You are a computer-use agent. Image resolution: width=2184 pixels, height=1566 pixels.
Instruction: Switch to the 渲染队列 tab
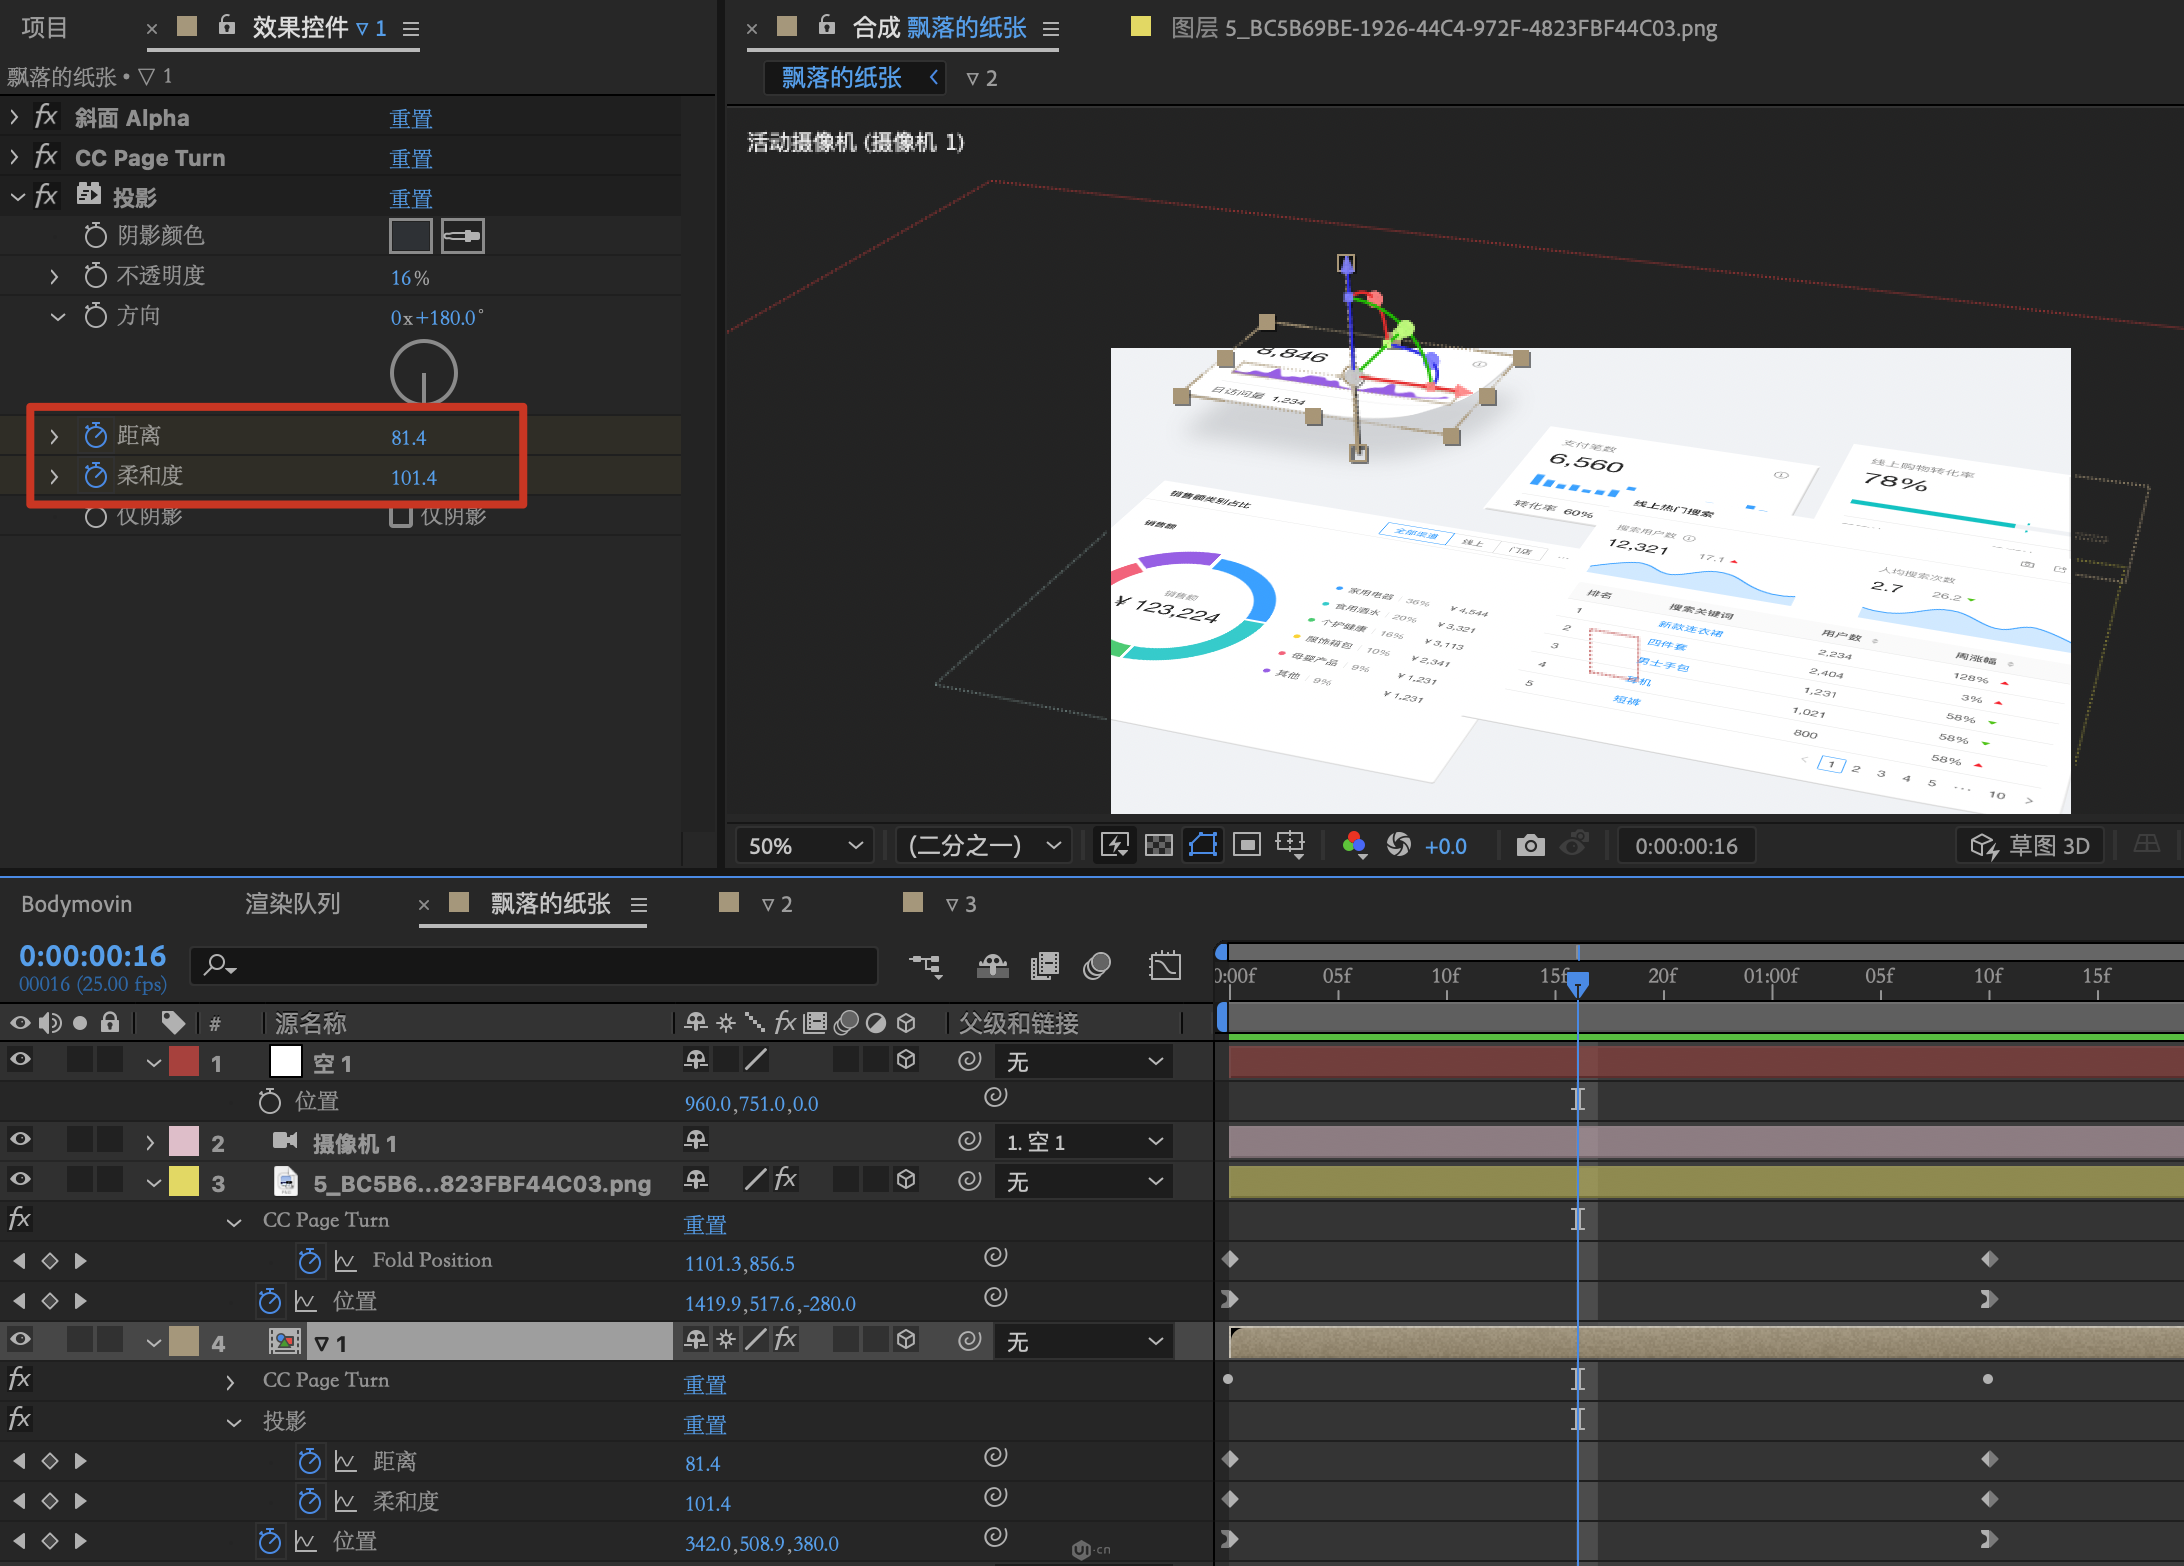(x=292, y=904)
